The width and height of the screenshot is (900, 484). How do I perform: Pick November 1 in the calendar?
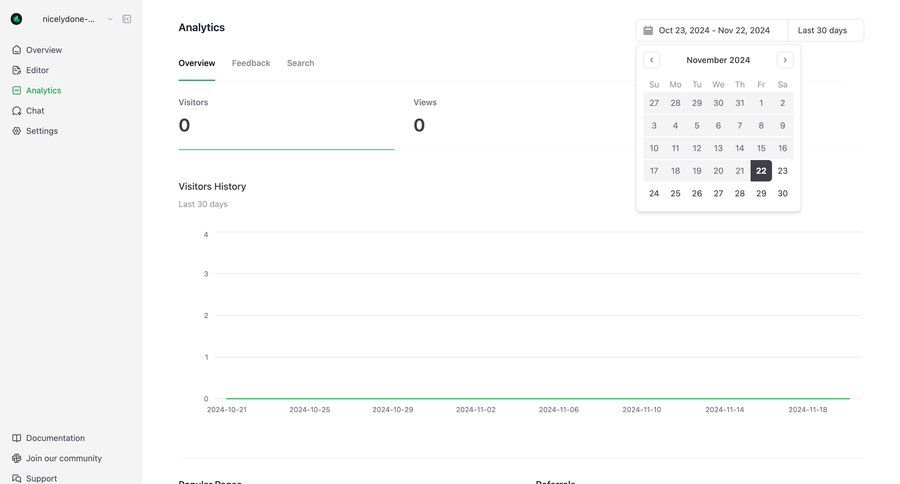[x=761, y=103]
